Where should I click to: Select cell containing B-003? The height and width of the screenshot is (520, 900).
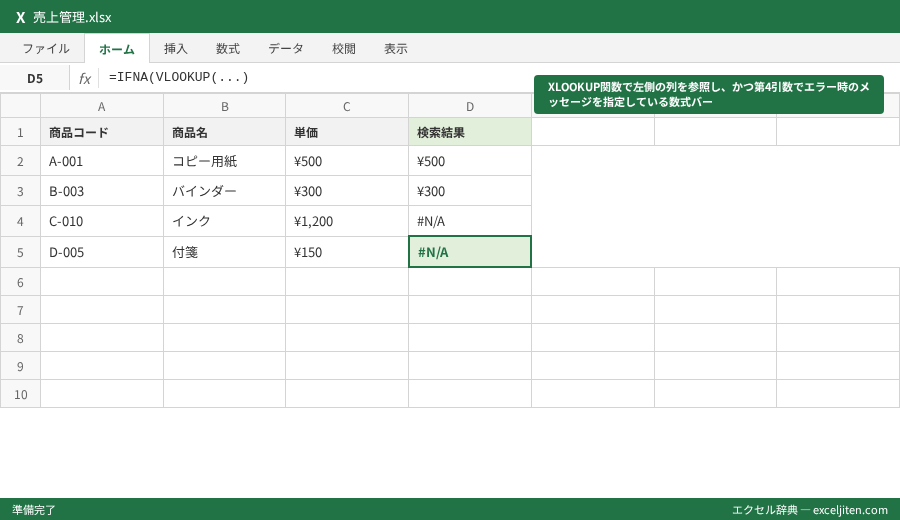(x=102, y=191)
